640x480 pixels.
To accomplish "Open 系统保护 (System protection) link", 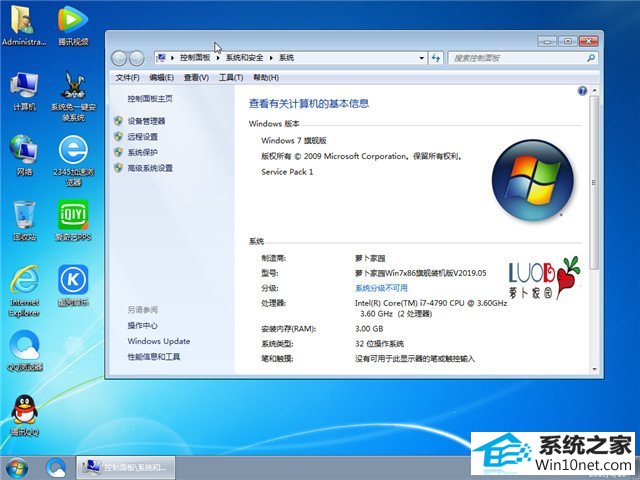I will (x=142, y=152).
